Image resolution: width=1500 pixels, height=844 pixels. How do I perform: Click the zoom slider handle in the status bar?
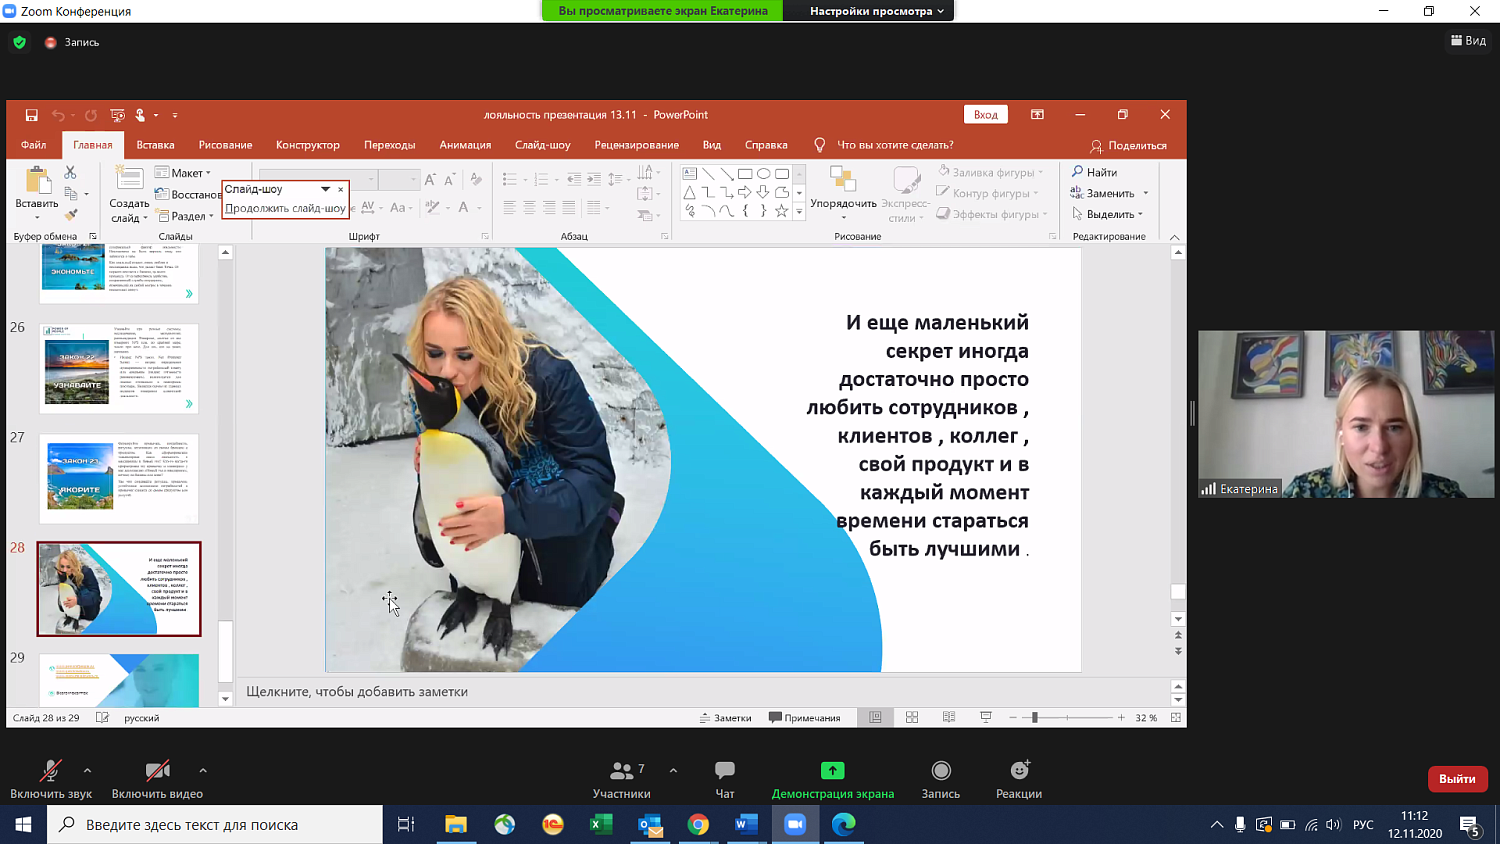click(1035, 718)
